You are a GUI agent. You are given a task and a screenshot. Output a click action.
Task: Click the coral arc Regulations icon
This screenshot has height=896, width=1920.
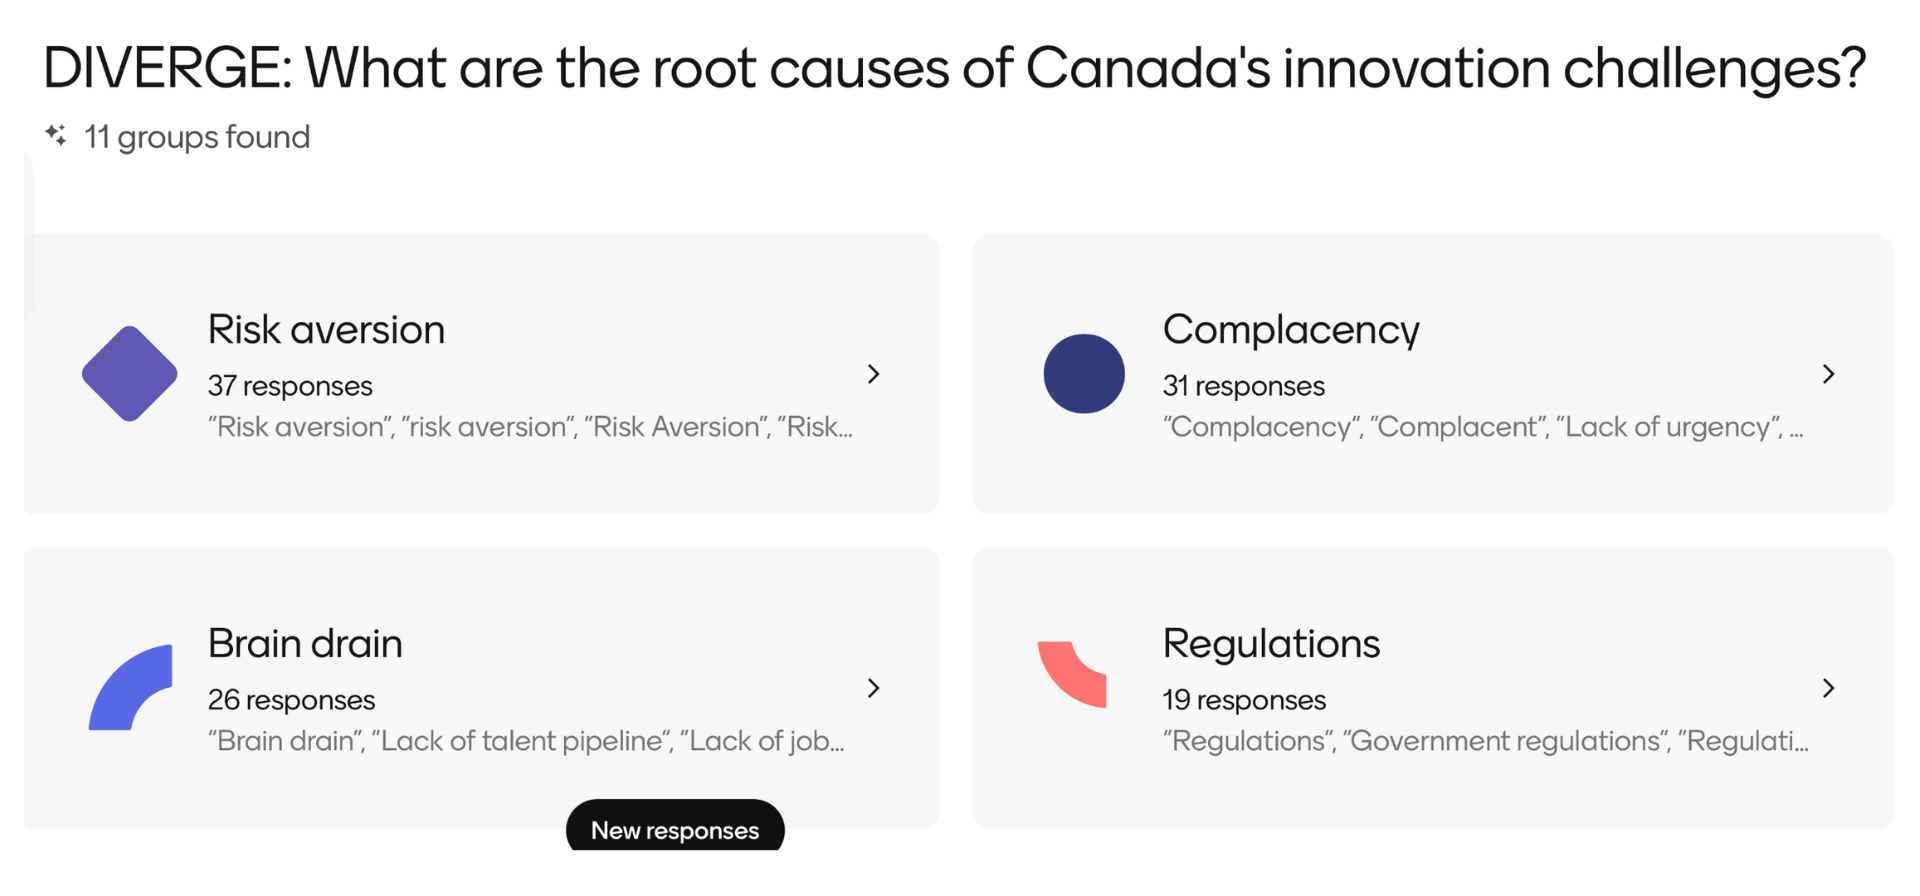[x=1074, y=673]
